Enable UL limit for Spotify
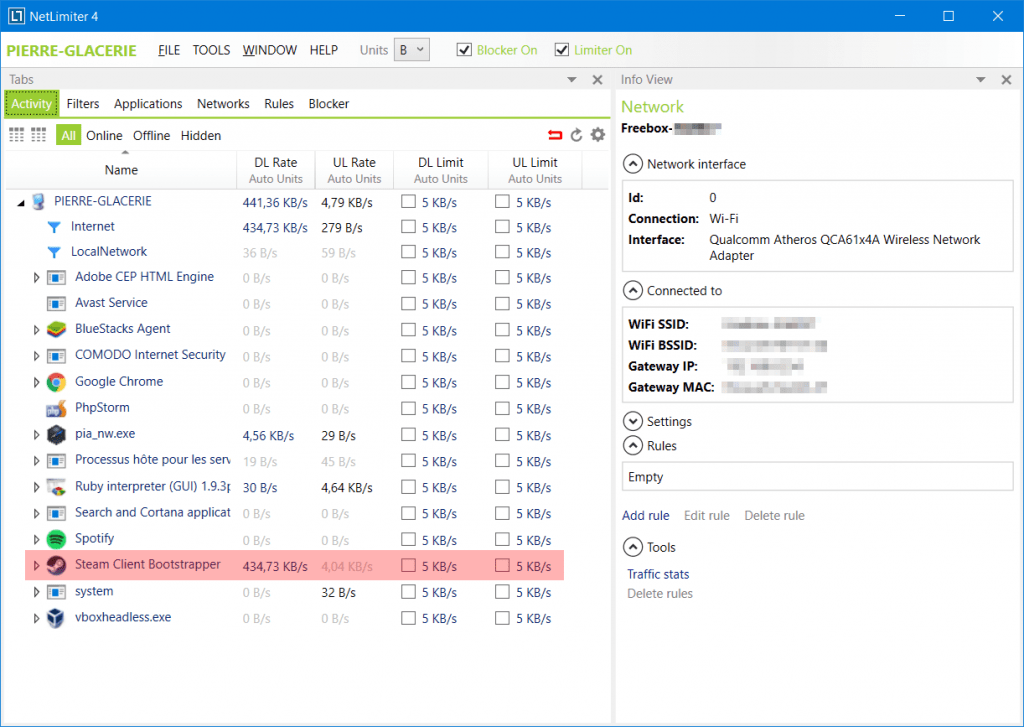 point(502,539)
